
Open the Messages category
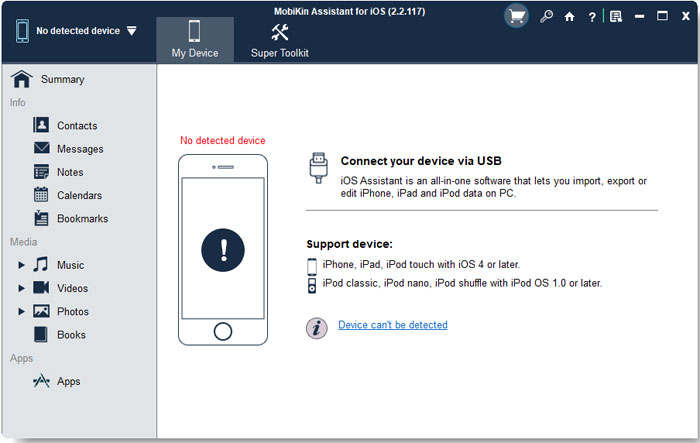(x=80, y=149)
